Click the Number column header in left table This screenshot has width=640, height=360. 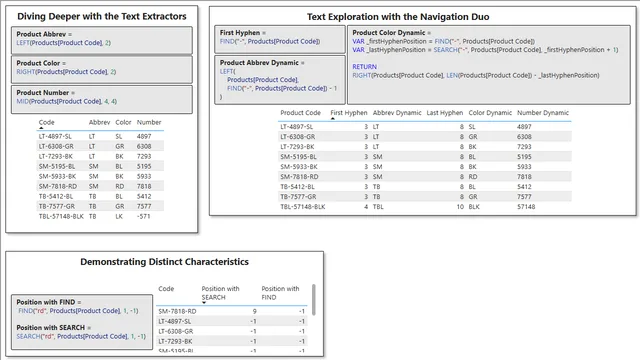point(149,122)
